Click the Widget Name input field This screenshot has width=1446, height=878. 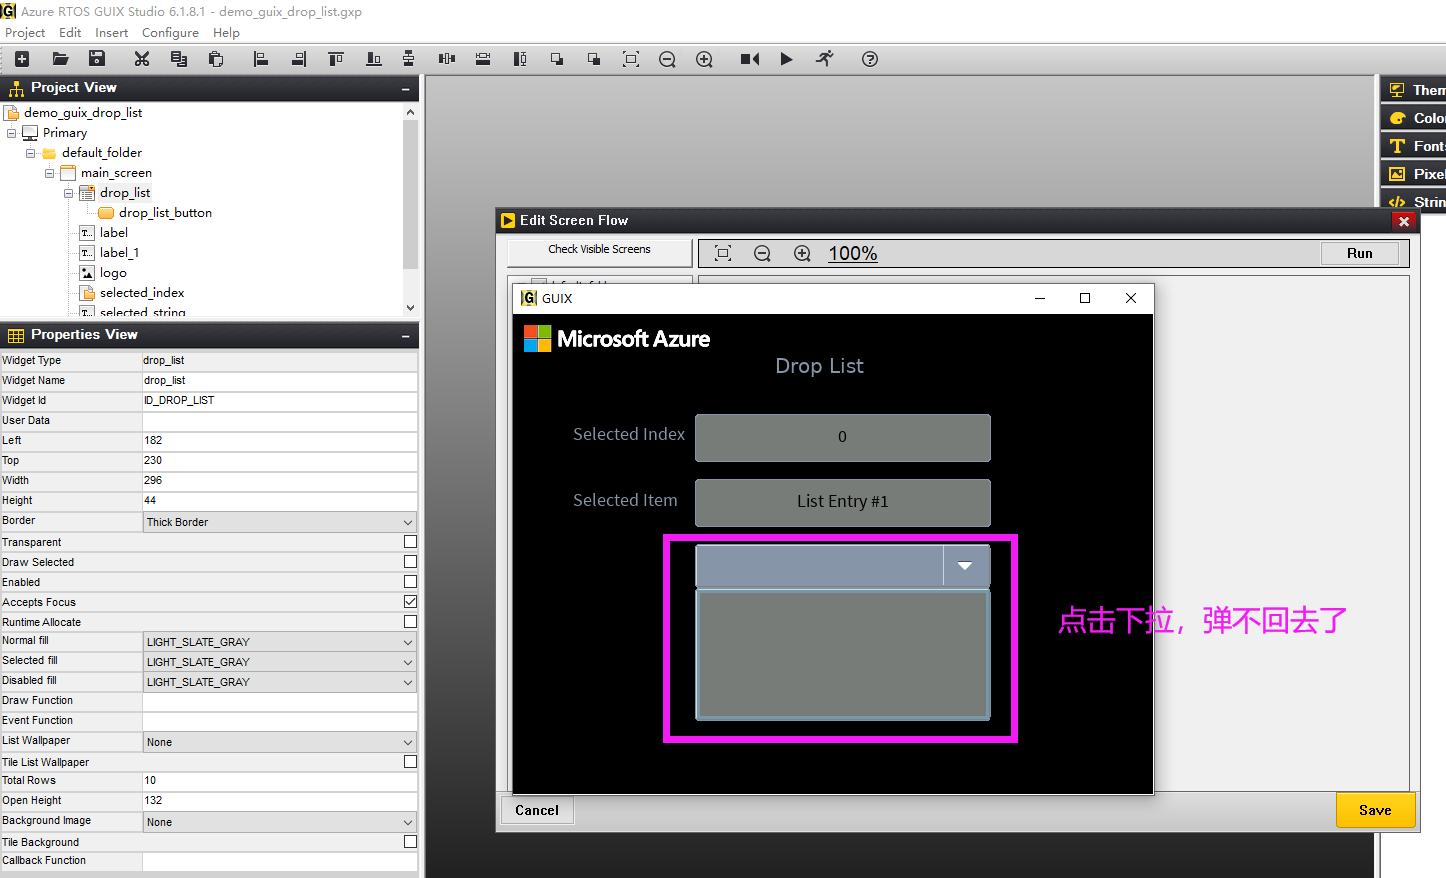pos(280,381)
